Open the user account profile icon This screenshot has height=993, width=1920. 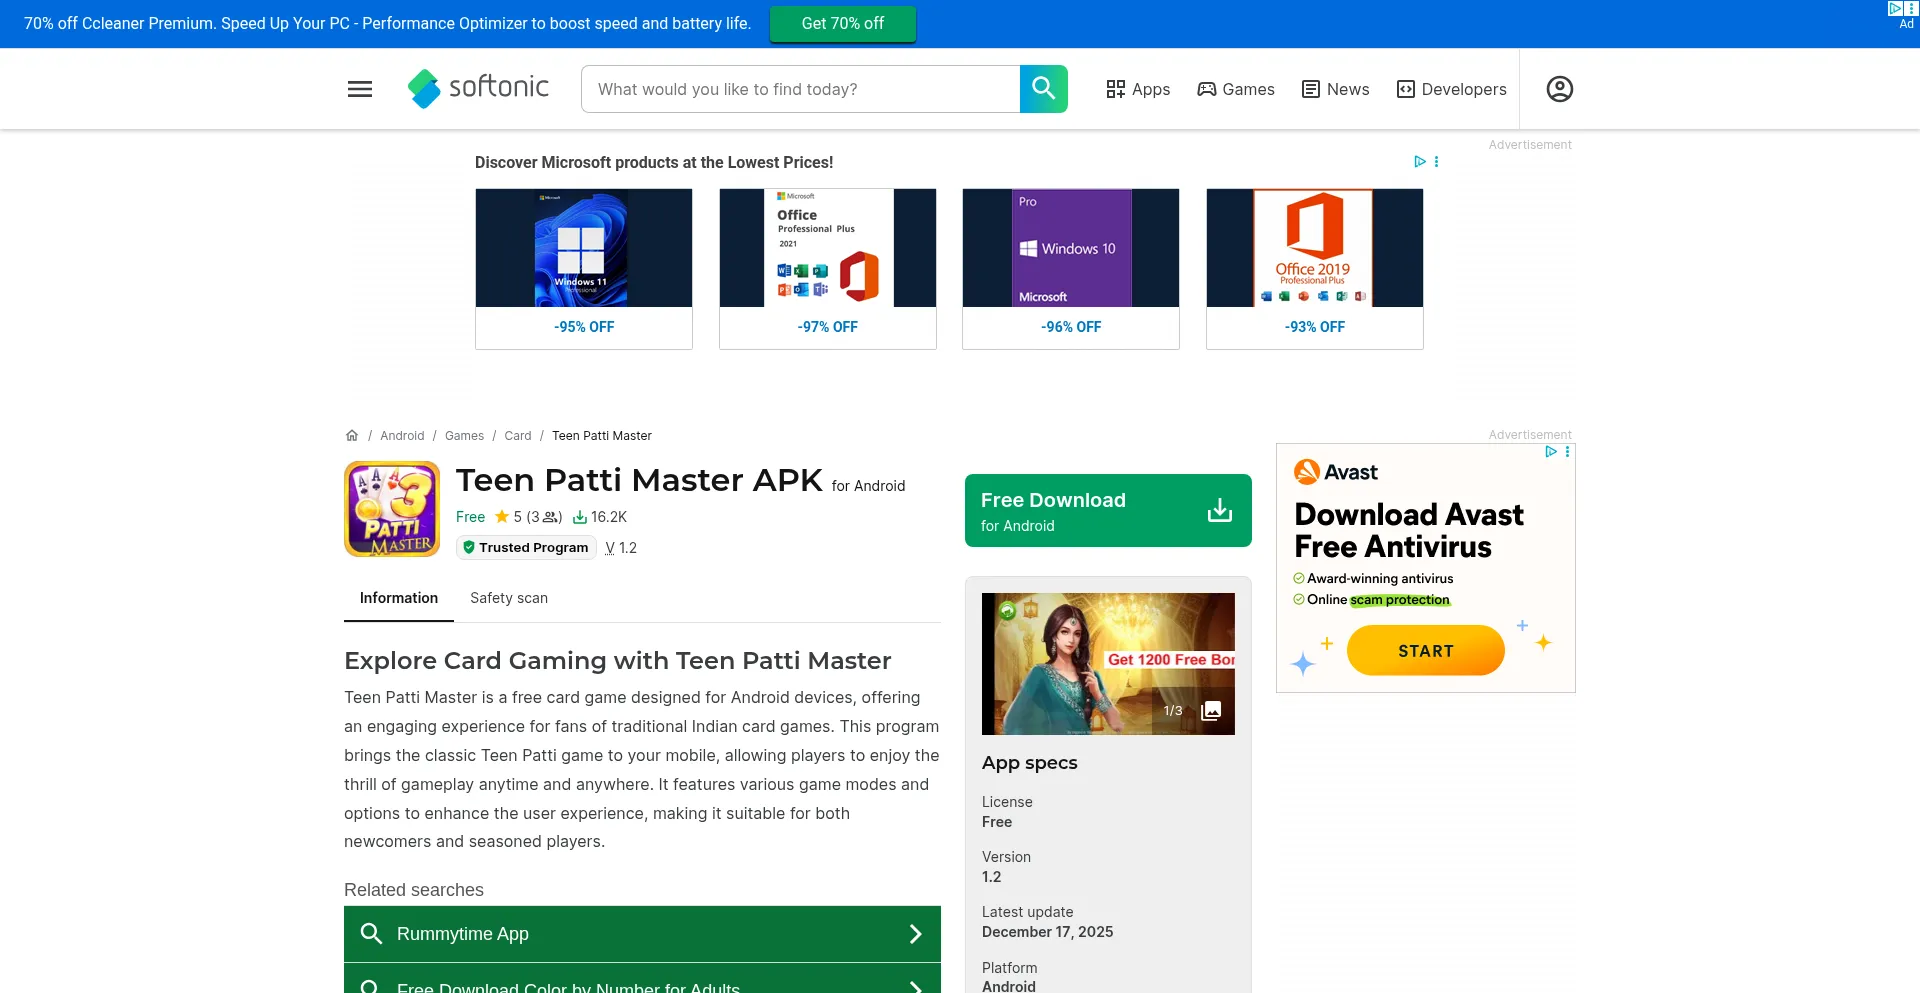pos(1558,89)
